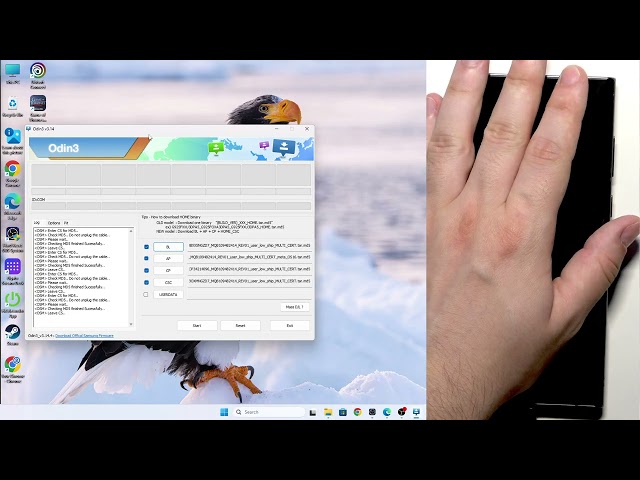The height and width of the screenshot is (480, 640).
Task: Click the log scrollbar up arrow
Action: 131,231
